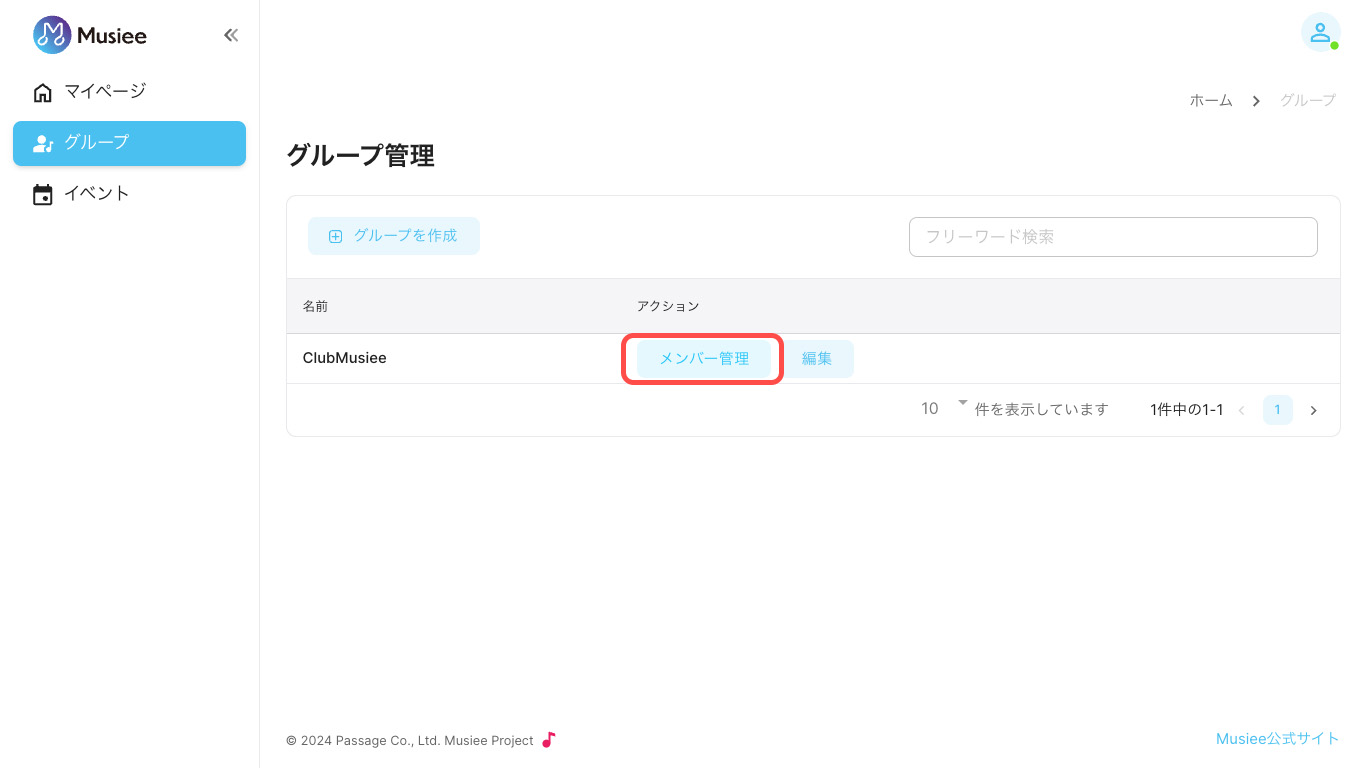Select the グループ sidebar menu item
The height and width of the screenshot is (768, 1366).
click(129, 143)
